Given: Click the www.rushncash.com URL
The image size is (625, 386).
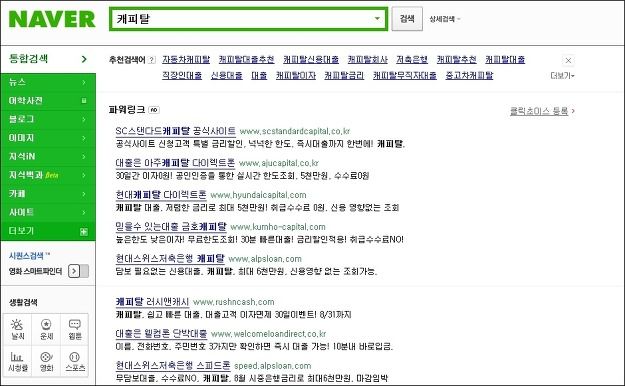Looking at the screenshot, I should point(234,302).
